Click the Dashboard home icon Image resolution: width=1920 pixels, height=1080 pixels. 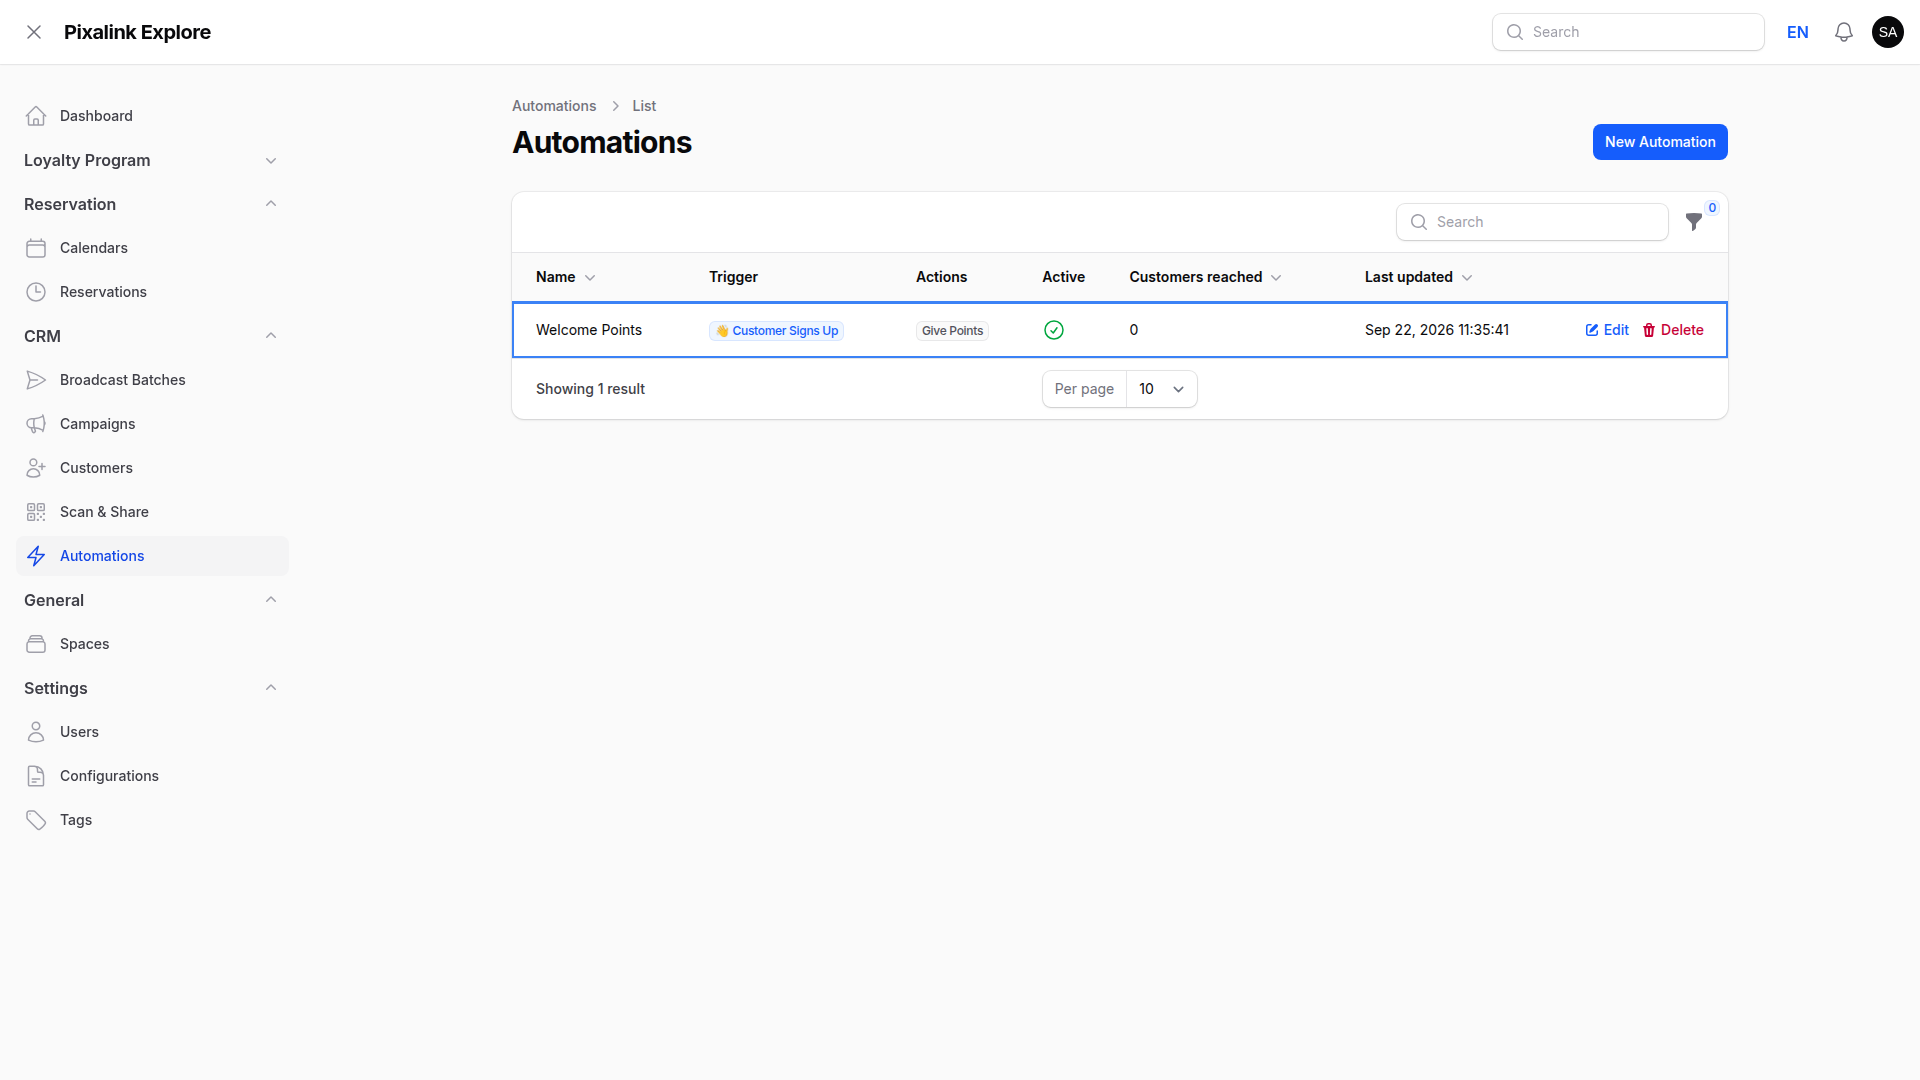point(36,116)
